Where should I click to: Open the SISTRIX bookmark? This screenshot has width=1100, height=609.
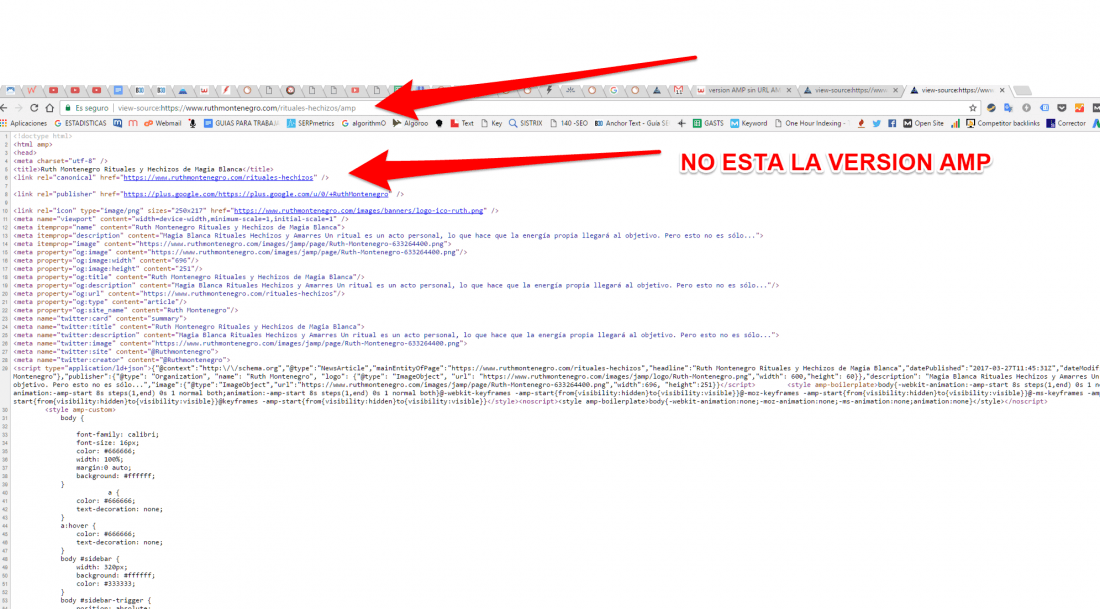tap(525, 123)
